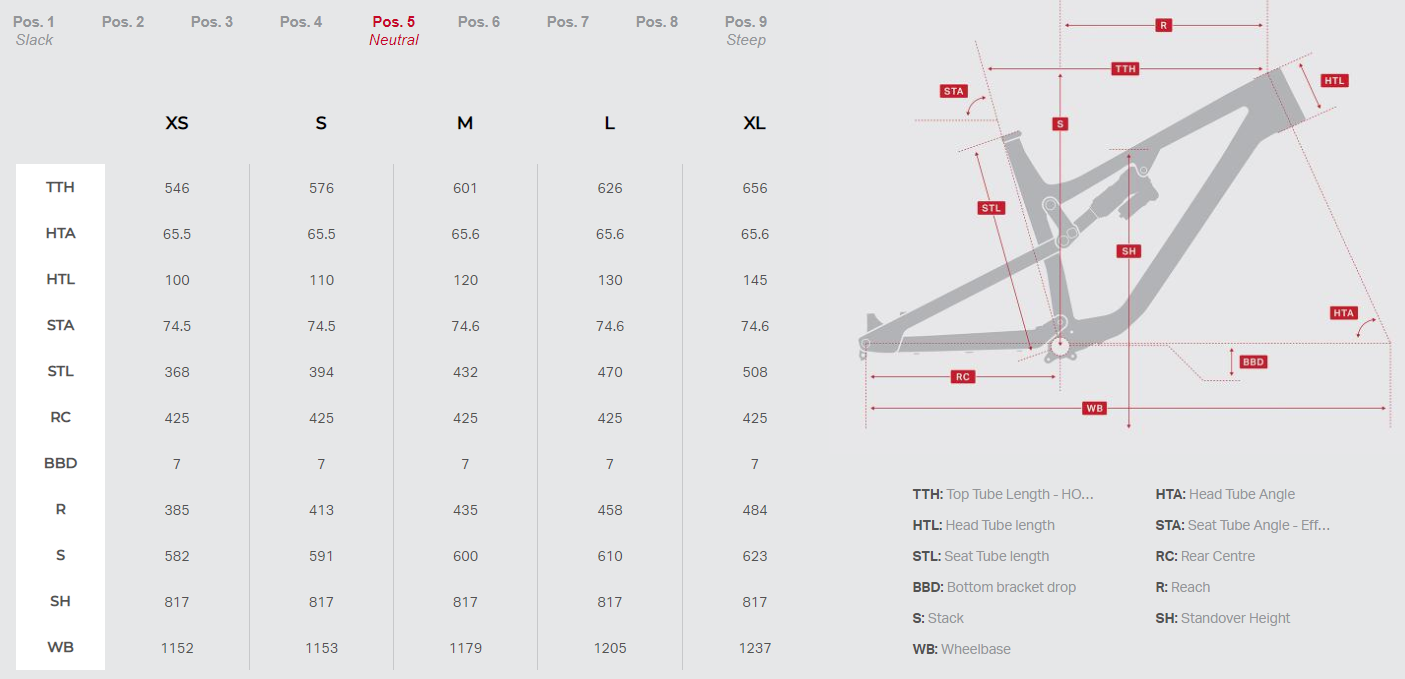Open the Pos. 3 geometry tab
Viewport: 1405px width, 679px height.
[212, 22]
